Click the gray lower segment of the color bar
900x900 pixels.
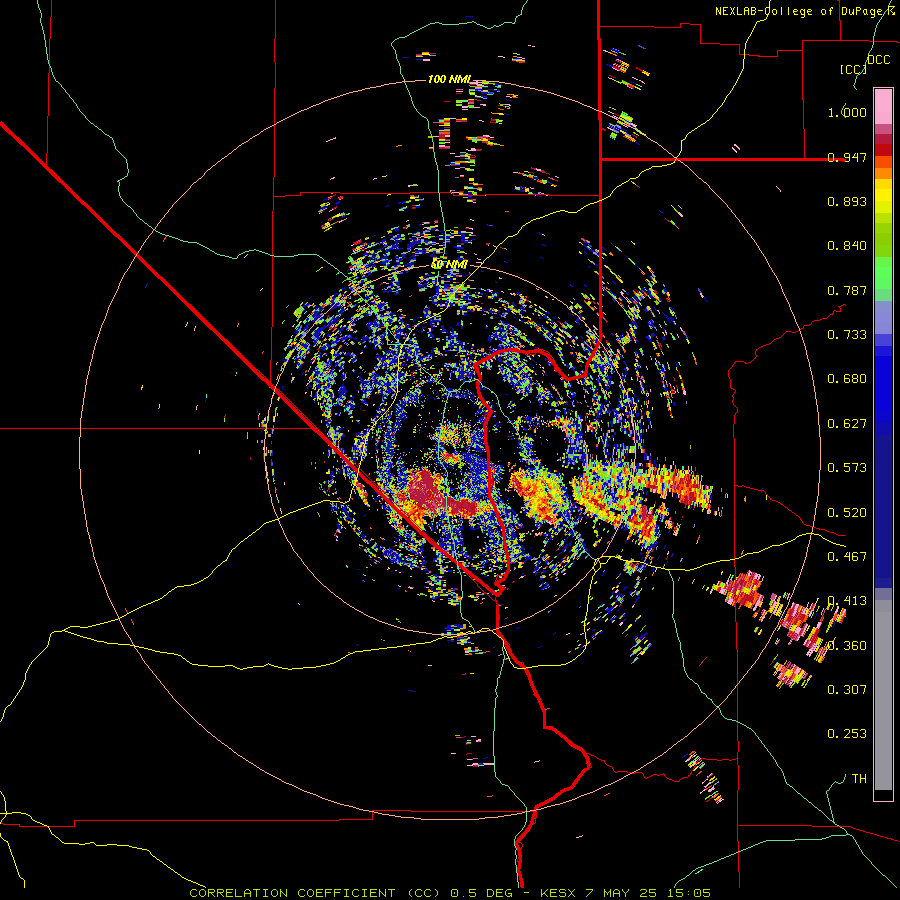(x=883, y=695)
